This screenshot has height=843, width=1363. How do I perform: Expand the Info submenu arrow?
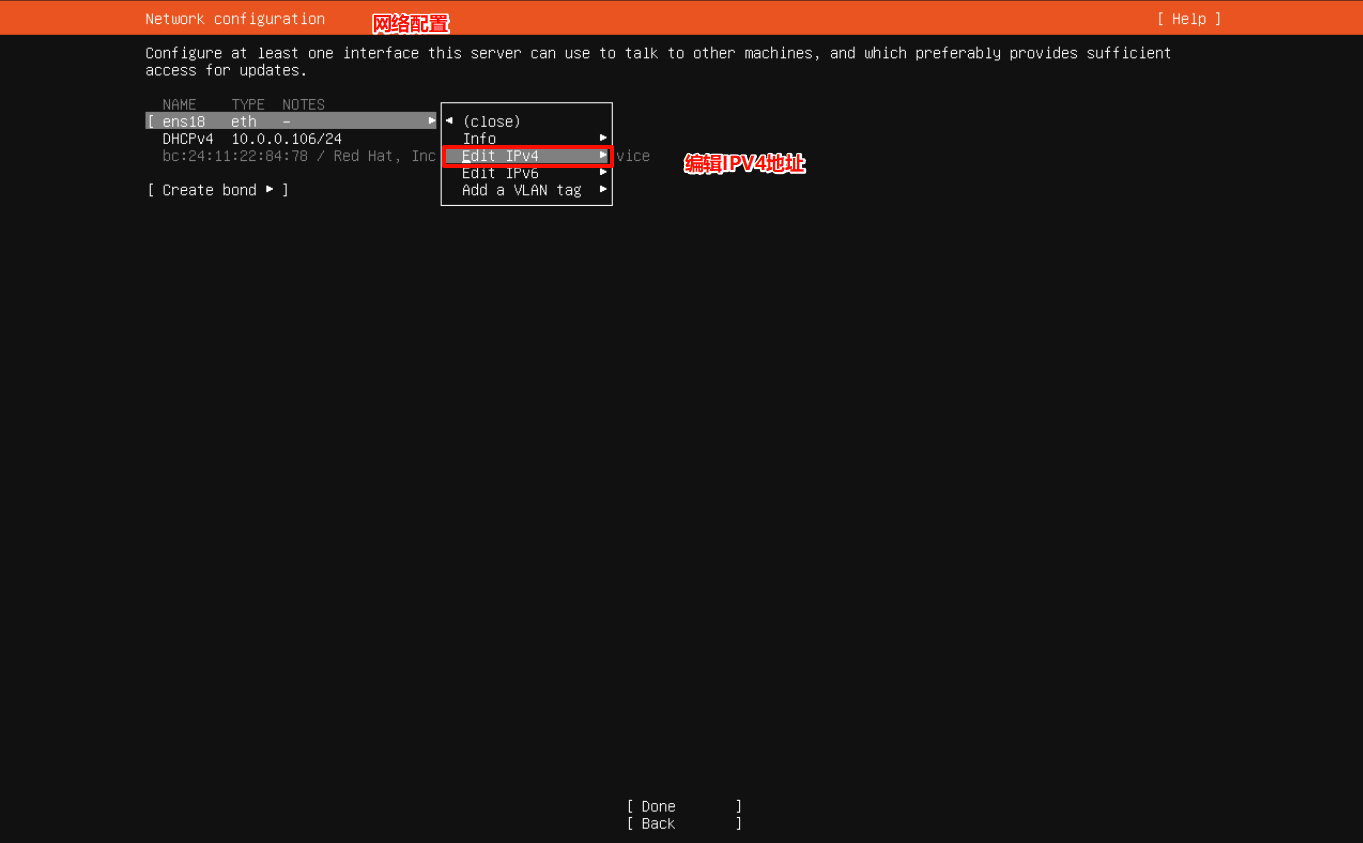pyautogui.click(x=603, y=138)
